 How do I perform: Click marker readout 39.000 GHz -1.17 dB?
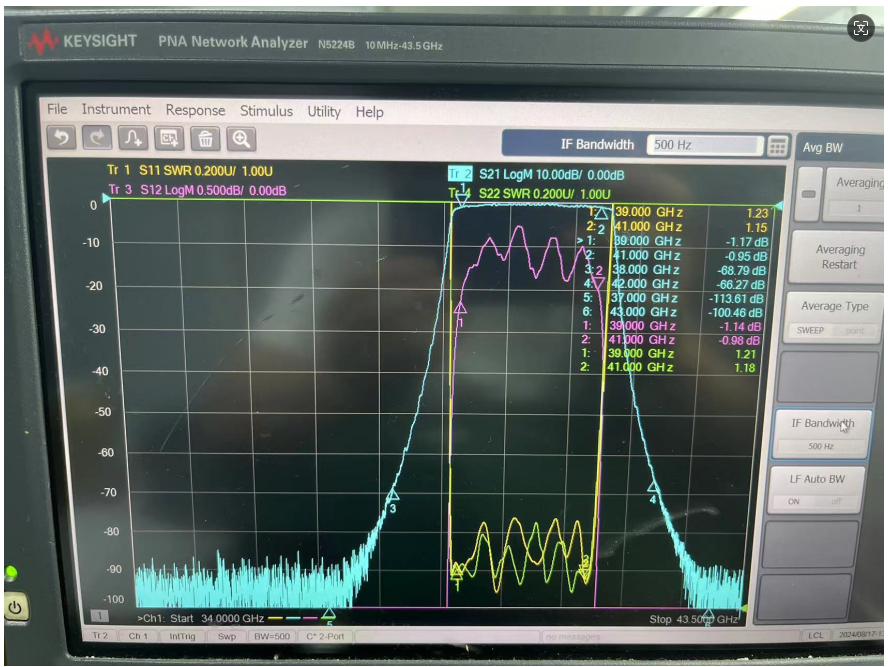673,241
